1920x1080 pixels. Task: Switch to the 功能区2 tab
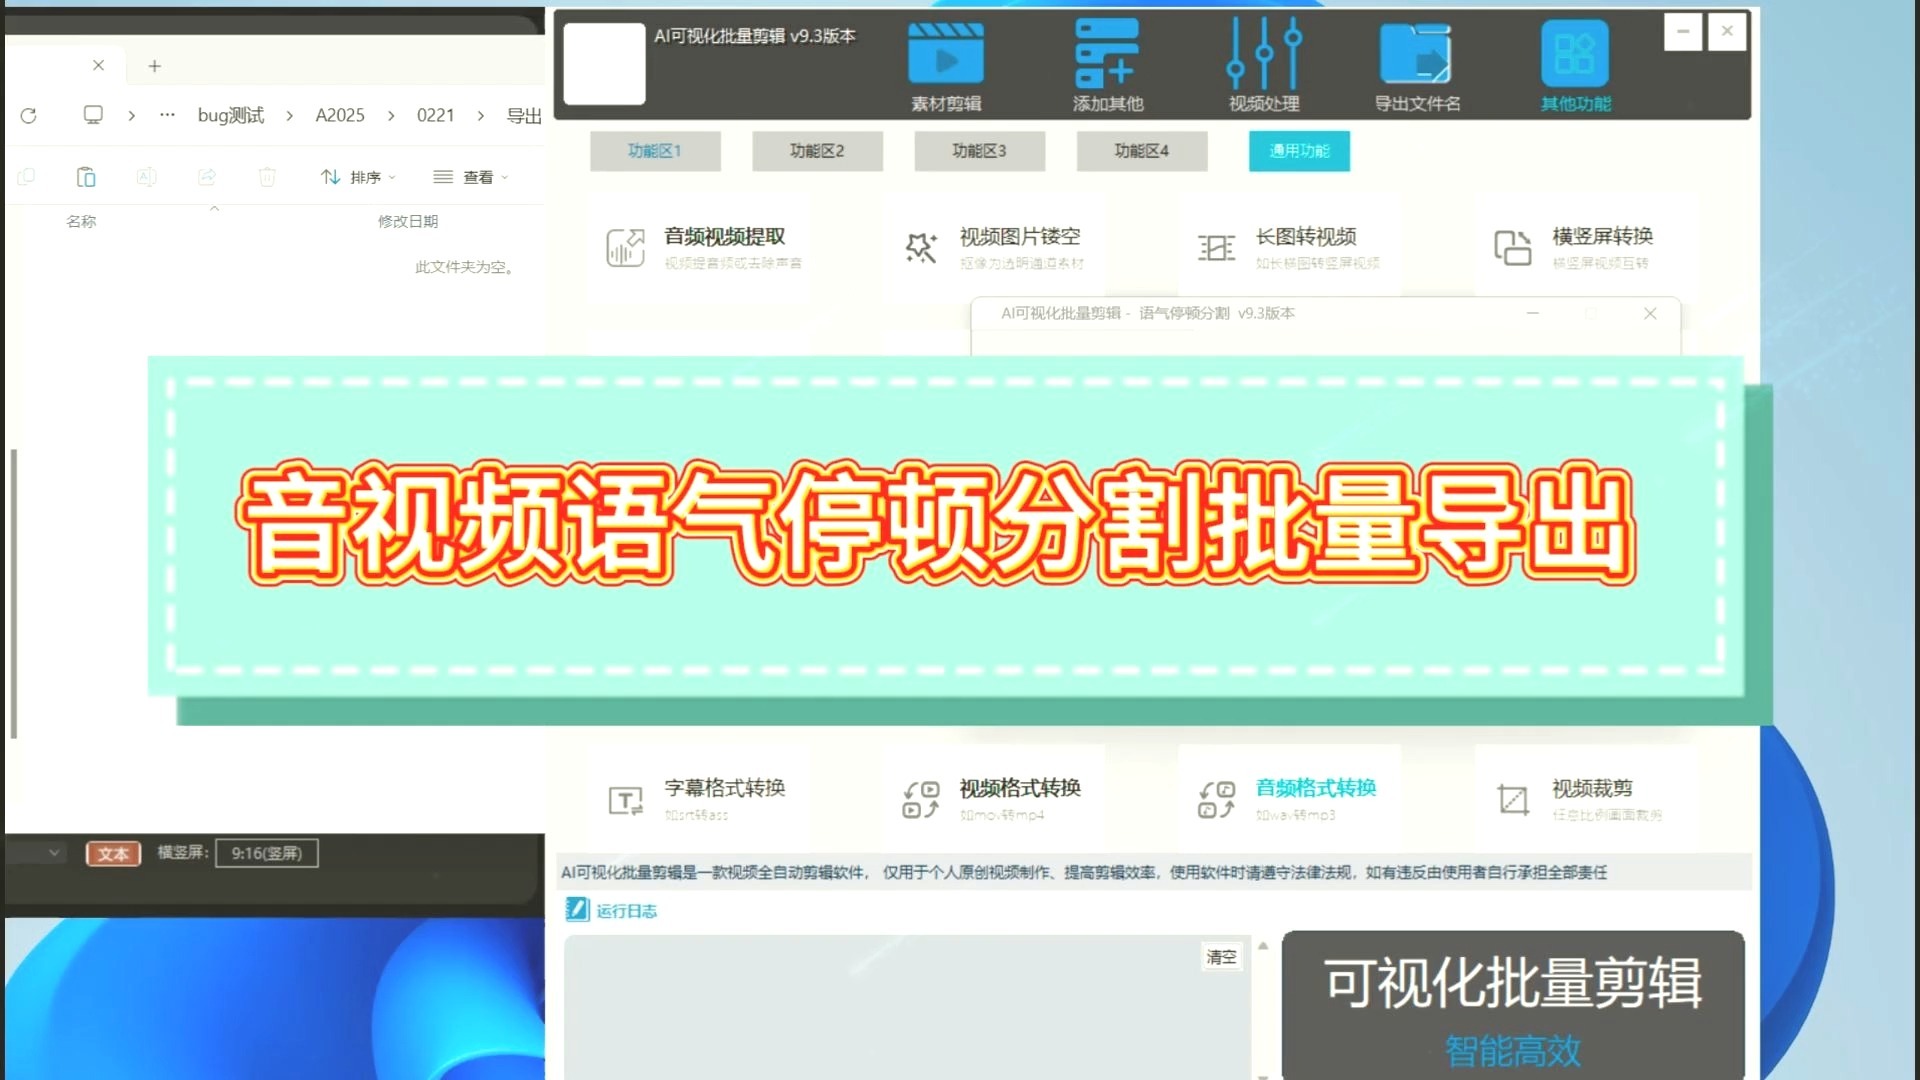pos(817,151)
